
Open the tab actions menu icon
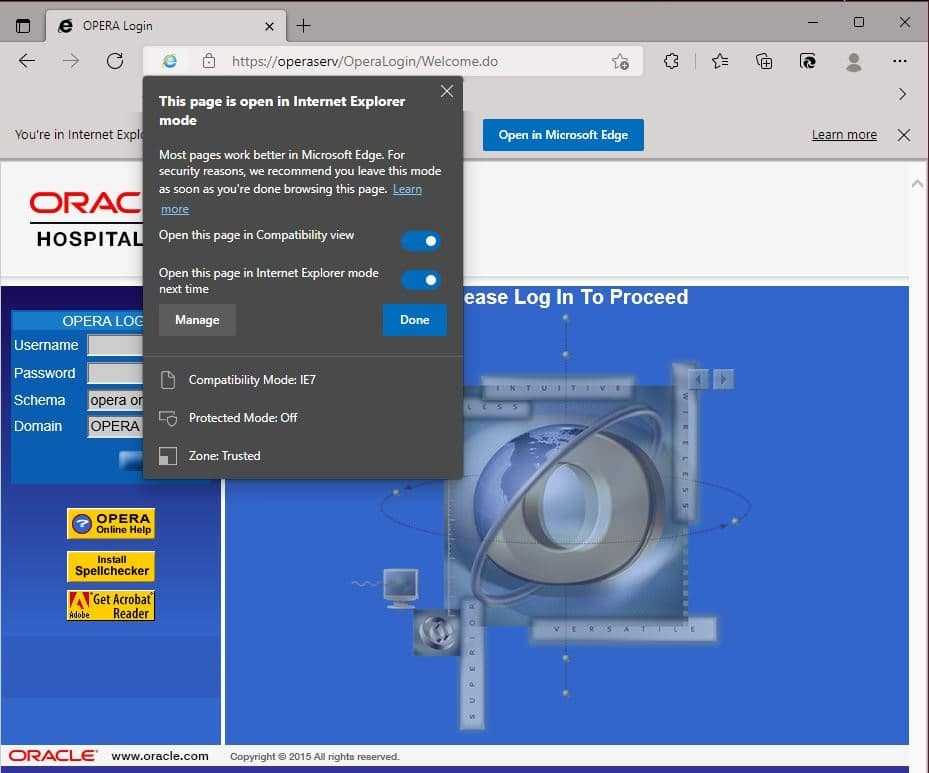pos(23,26)
